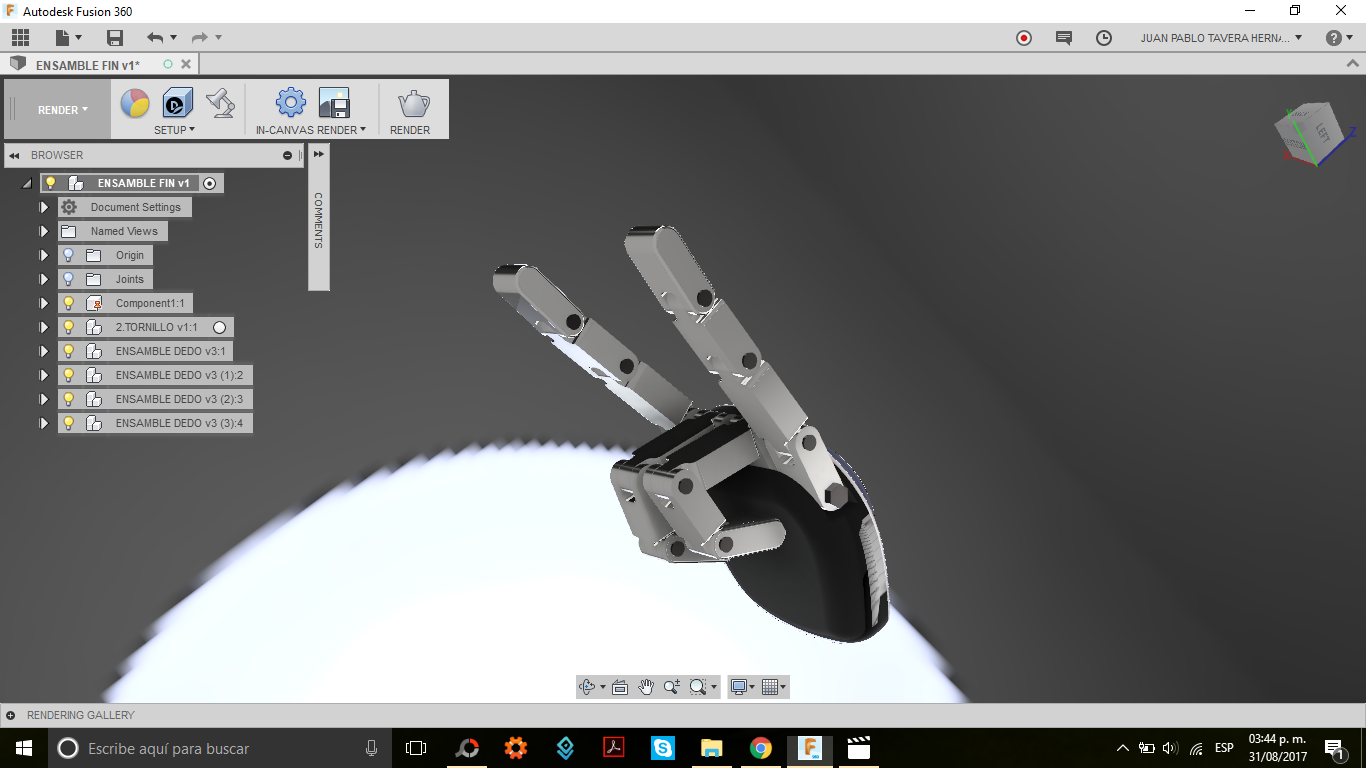
Task: Select the Orbit navigation tool
Action: coord(587,687)
